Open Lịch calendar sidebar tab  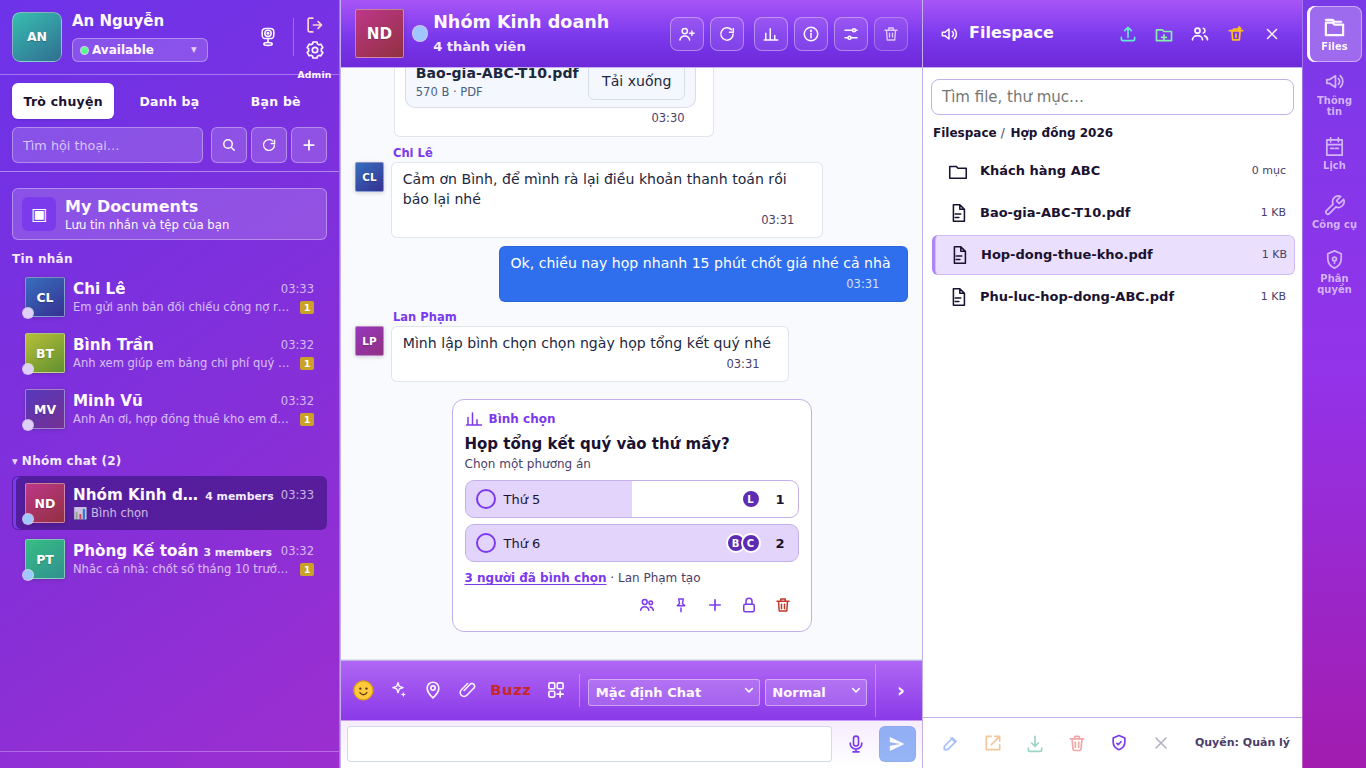(x=1334, y=154)
